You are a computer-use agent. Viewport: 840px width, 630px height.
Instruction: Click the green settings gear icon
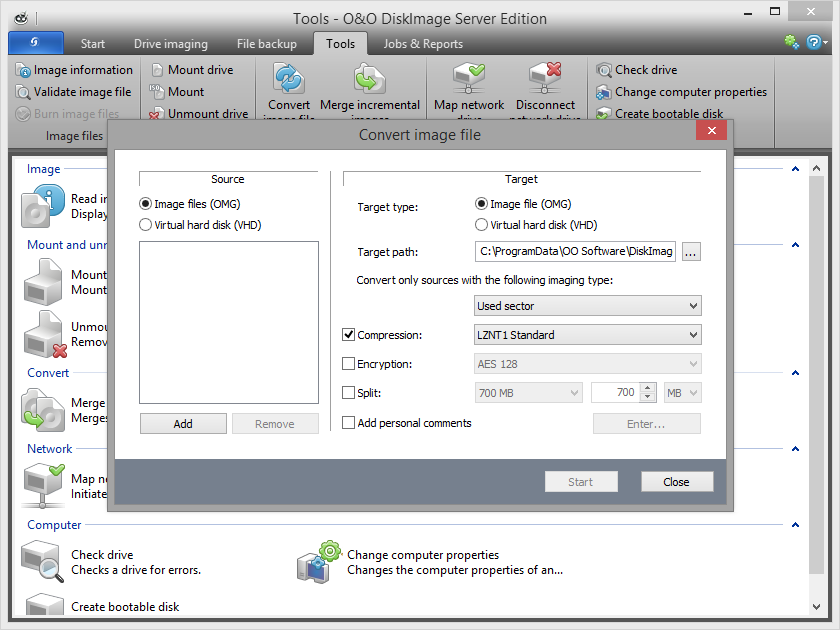pos(792,42)
